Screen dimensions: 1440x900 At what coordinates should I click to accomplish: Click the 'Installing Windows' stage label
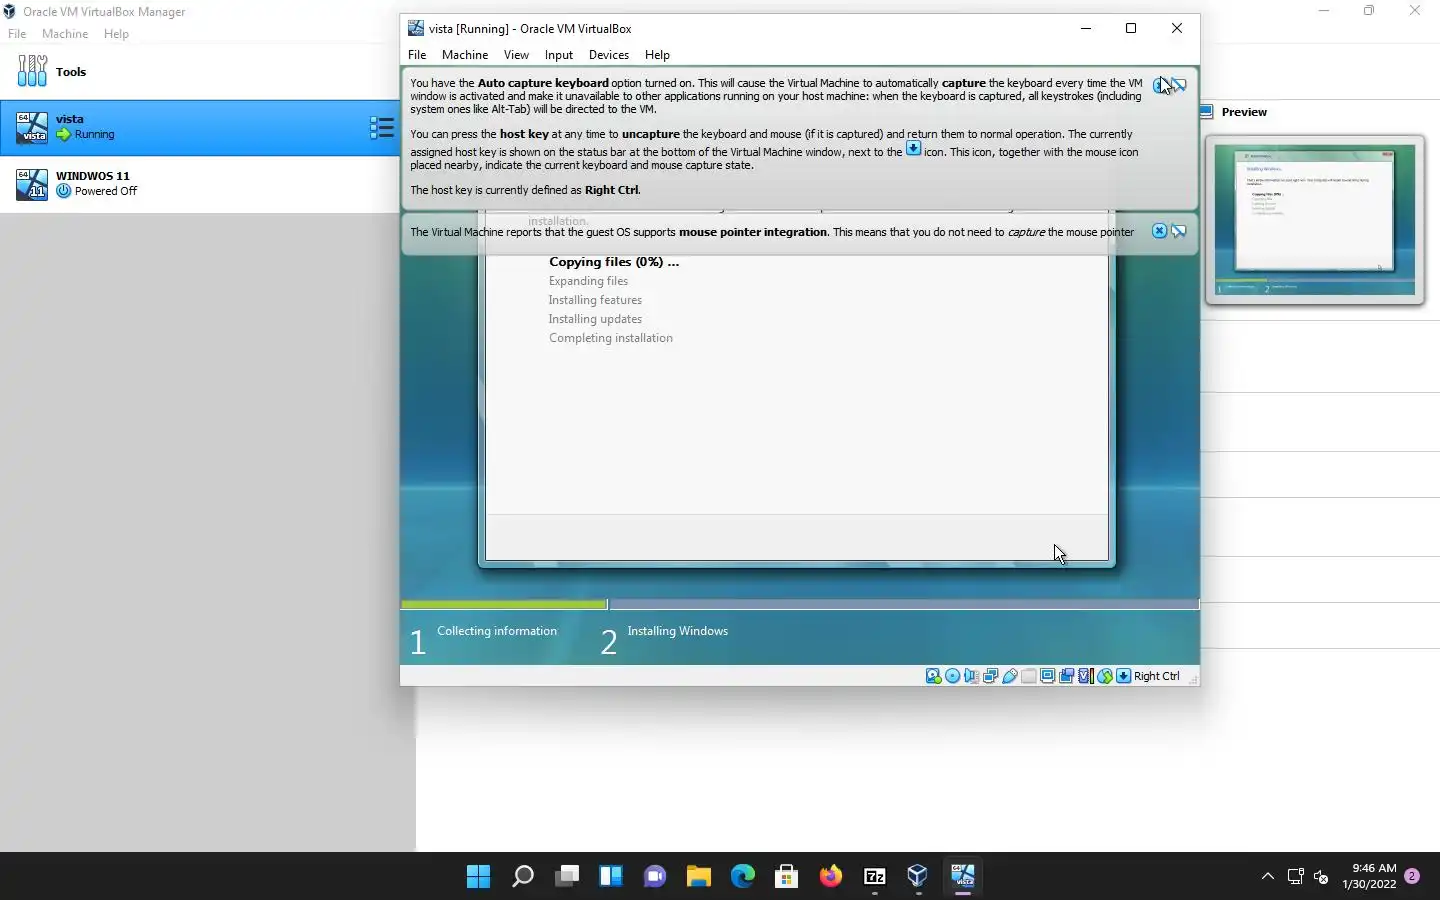click(678, 631)
